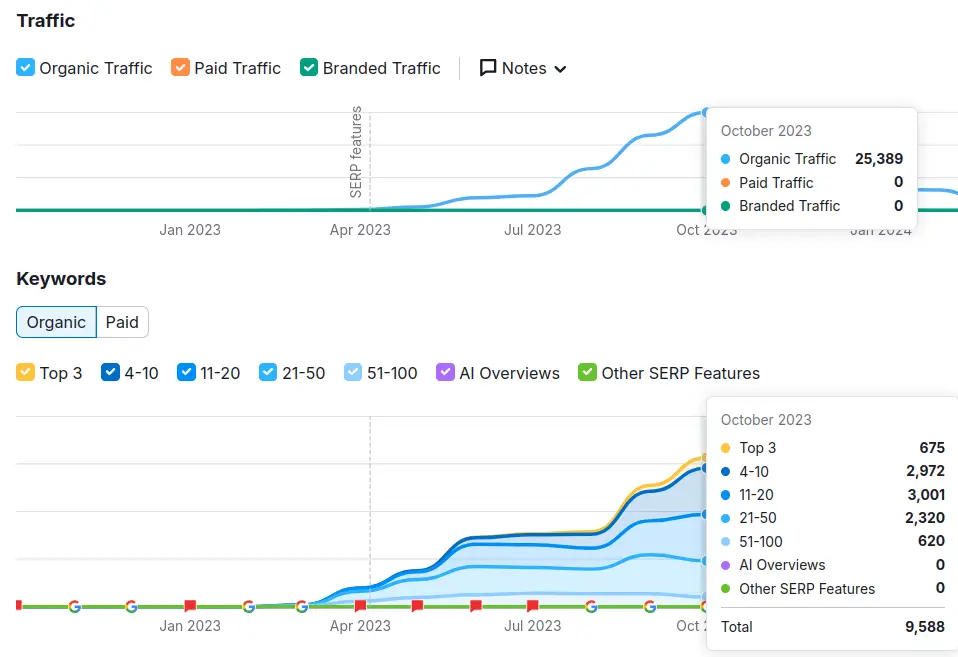
Task: Open the red flag note above Jan 2023
Action: coord(190,605)
